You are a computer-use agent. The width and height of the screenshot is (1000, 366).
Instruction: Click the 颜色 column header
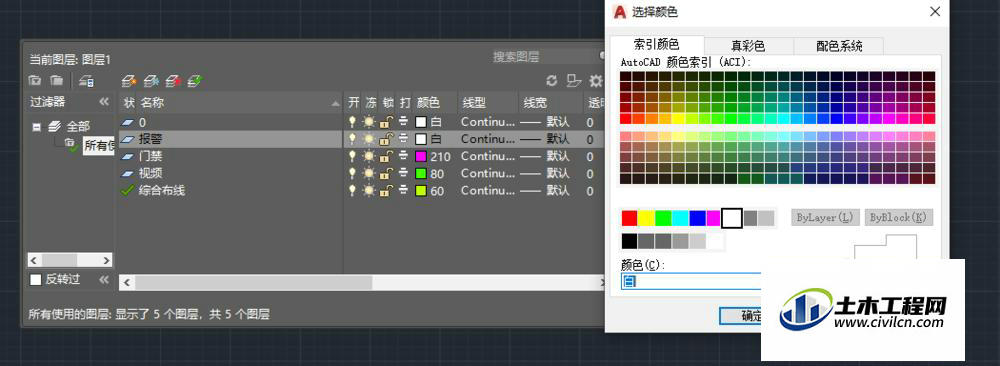tap(428, 103)
